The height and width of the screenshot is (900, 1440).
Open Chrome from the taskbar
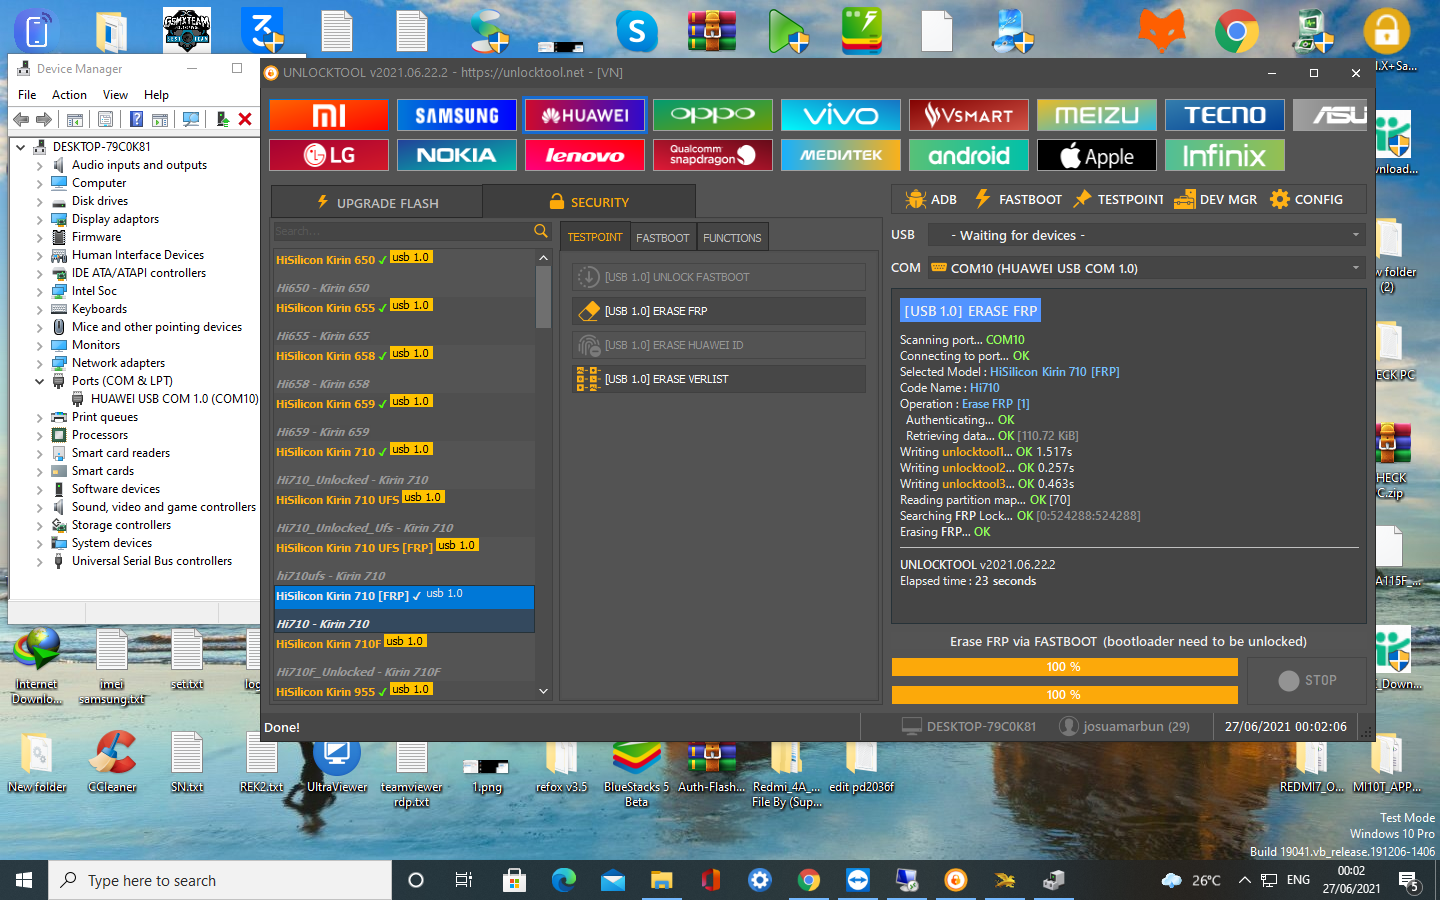coord(809,880)
